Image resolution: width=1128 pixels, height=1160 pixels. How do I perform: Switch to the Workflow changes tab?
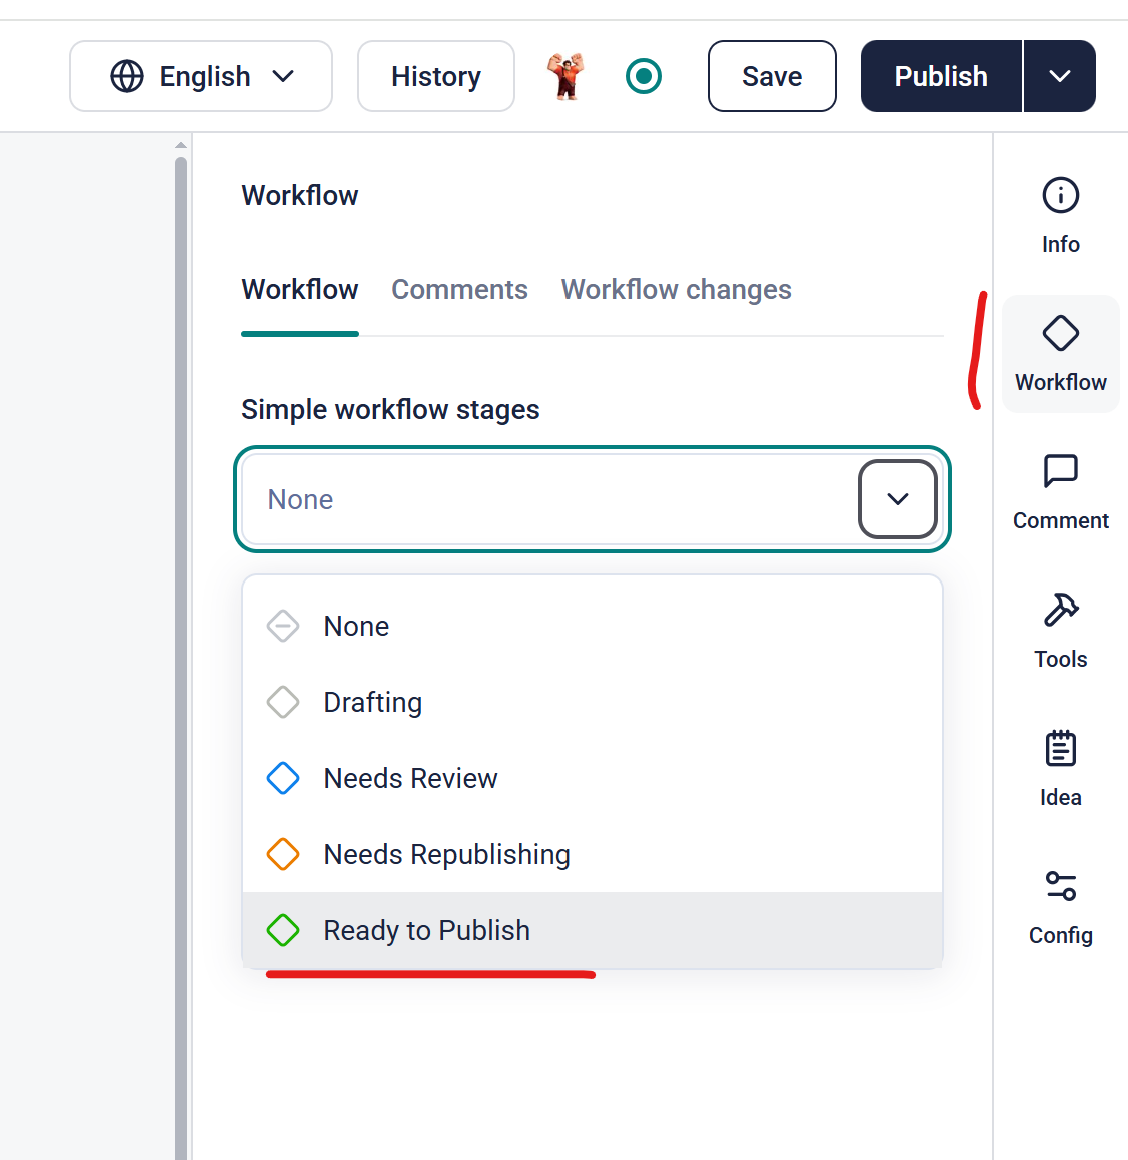click(676, 290)
